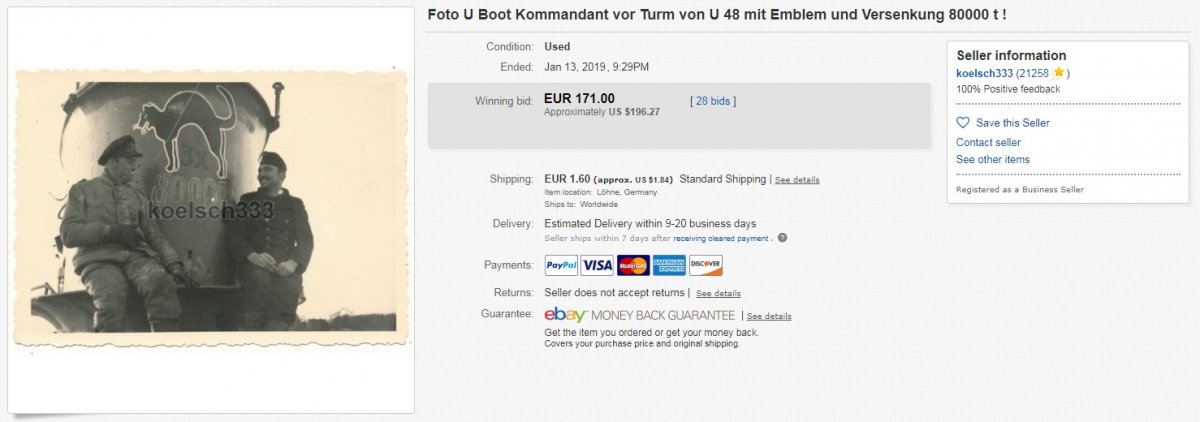This screenshot has height=422, width=1200.
Task: Click the MasterCard payment icon
Action: tap(633, 265)
